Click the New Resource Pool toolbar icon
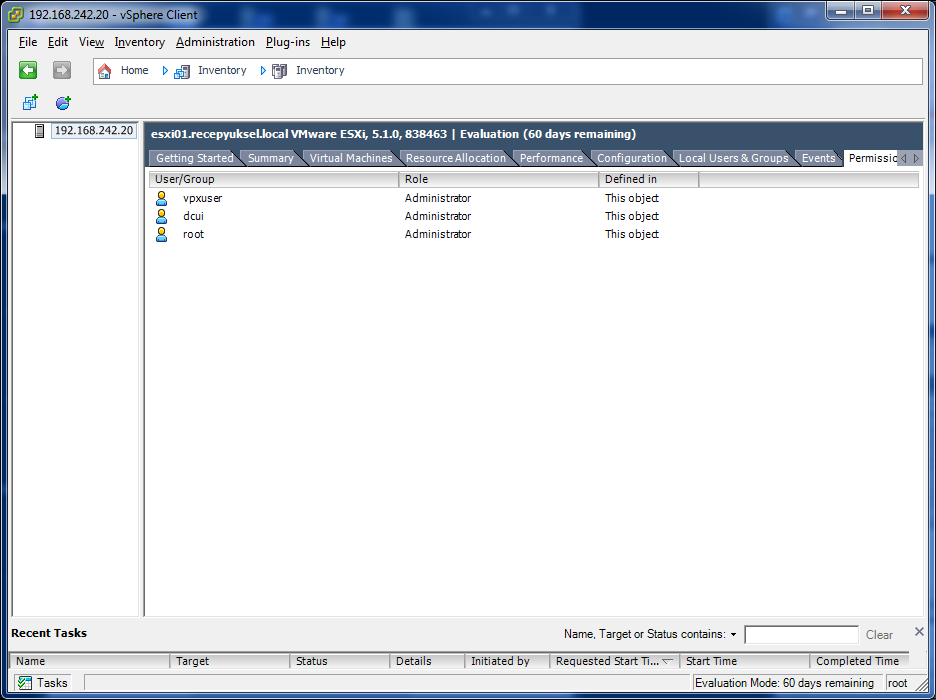This screenshot has width=936, height=700. 63,103
